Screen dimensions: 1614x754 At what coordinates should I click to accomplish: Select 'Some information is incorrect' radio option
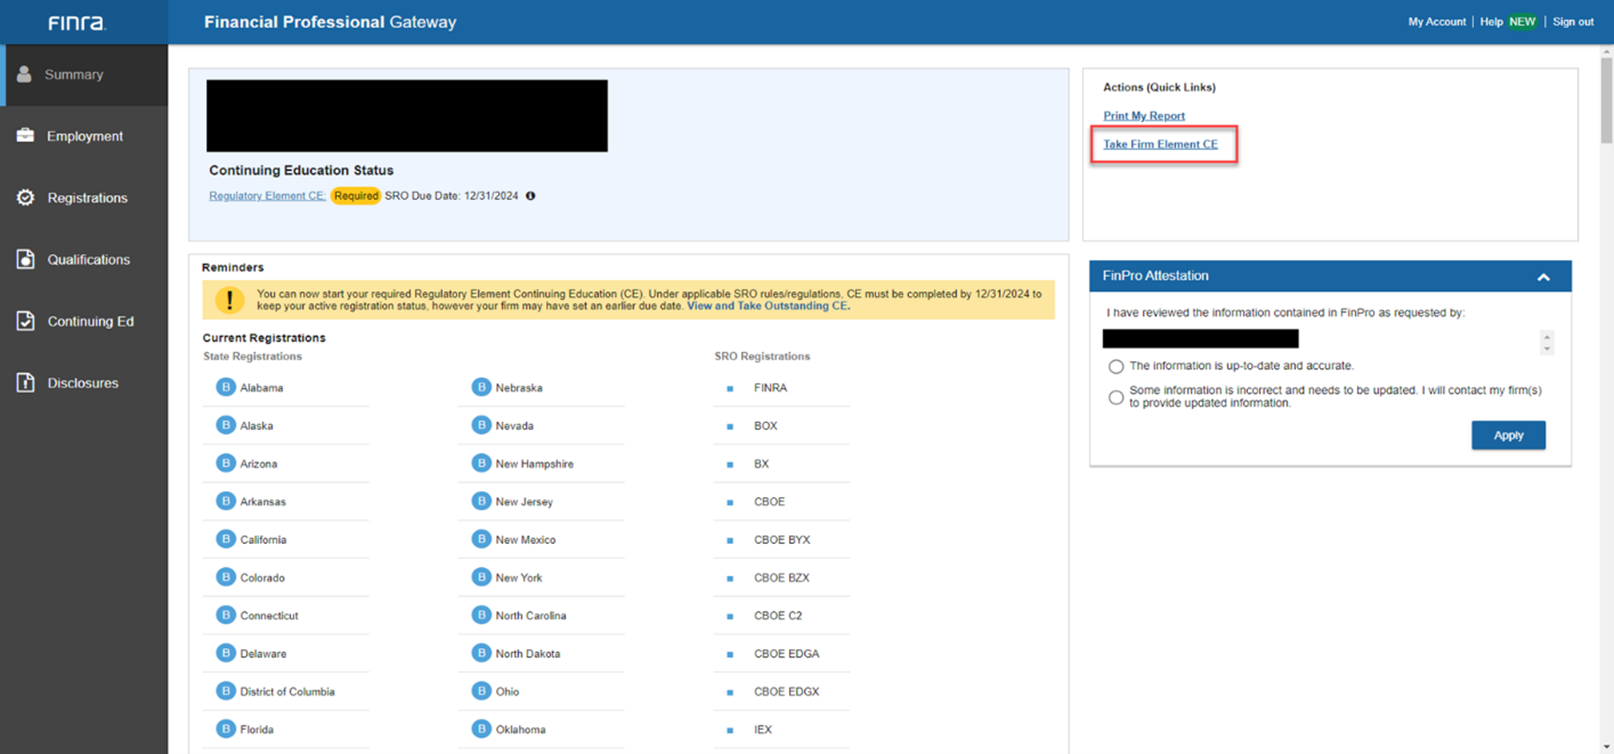(1116, 398)
